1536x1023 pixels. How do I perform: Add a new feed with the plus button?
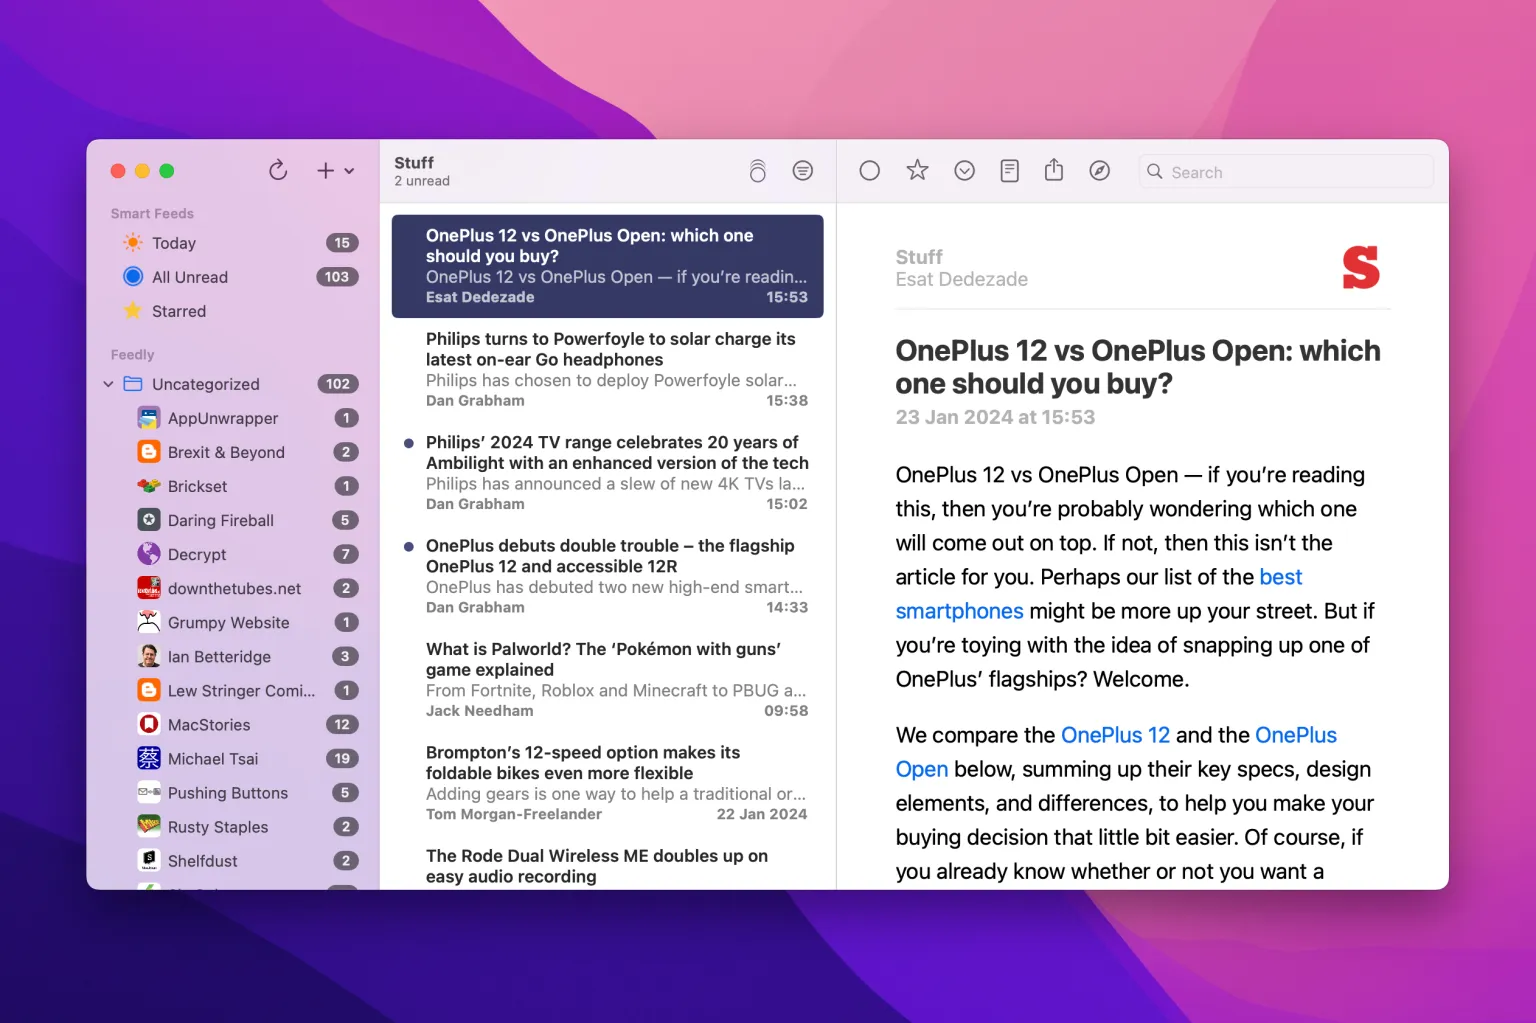pyautogui.click(x=325, y=170)
